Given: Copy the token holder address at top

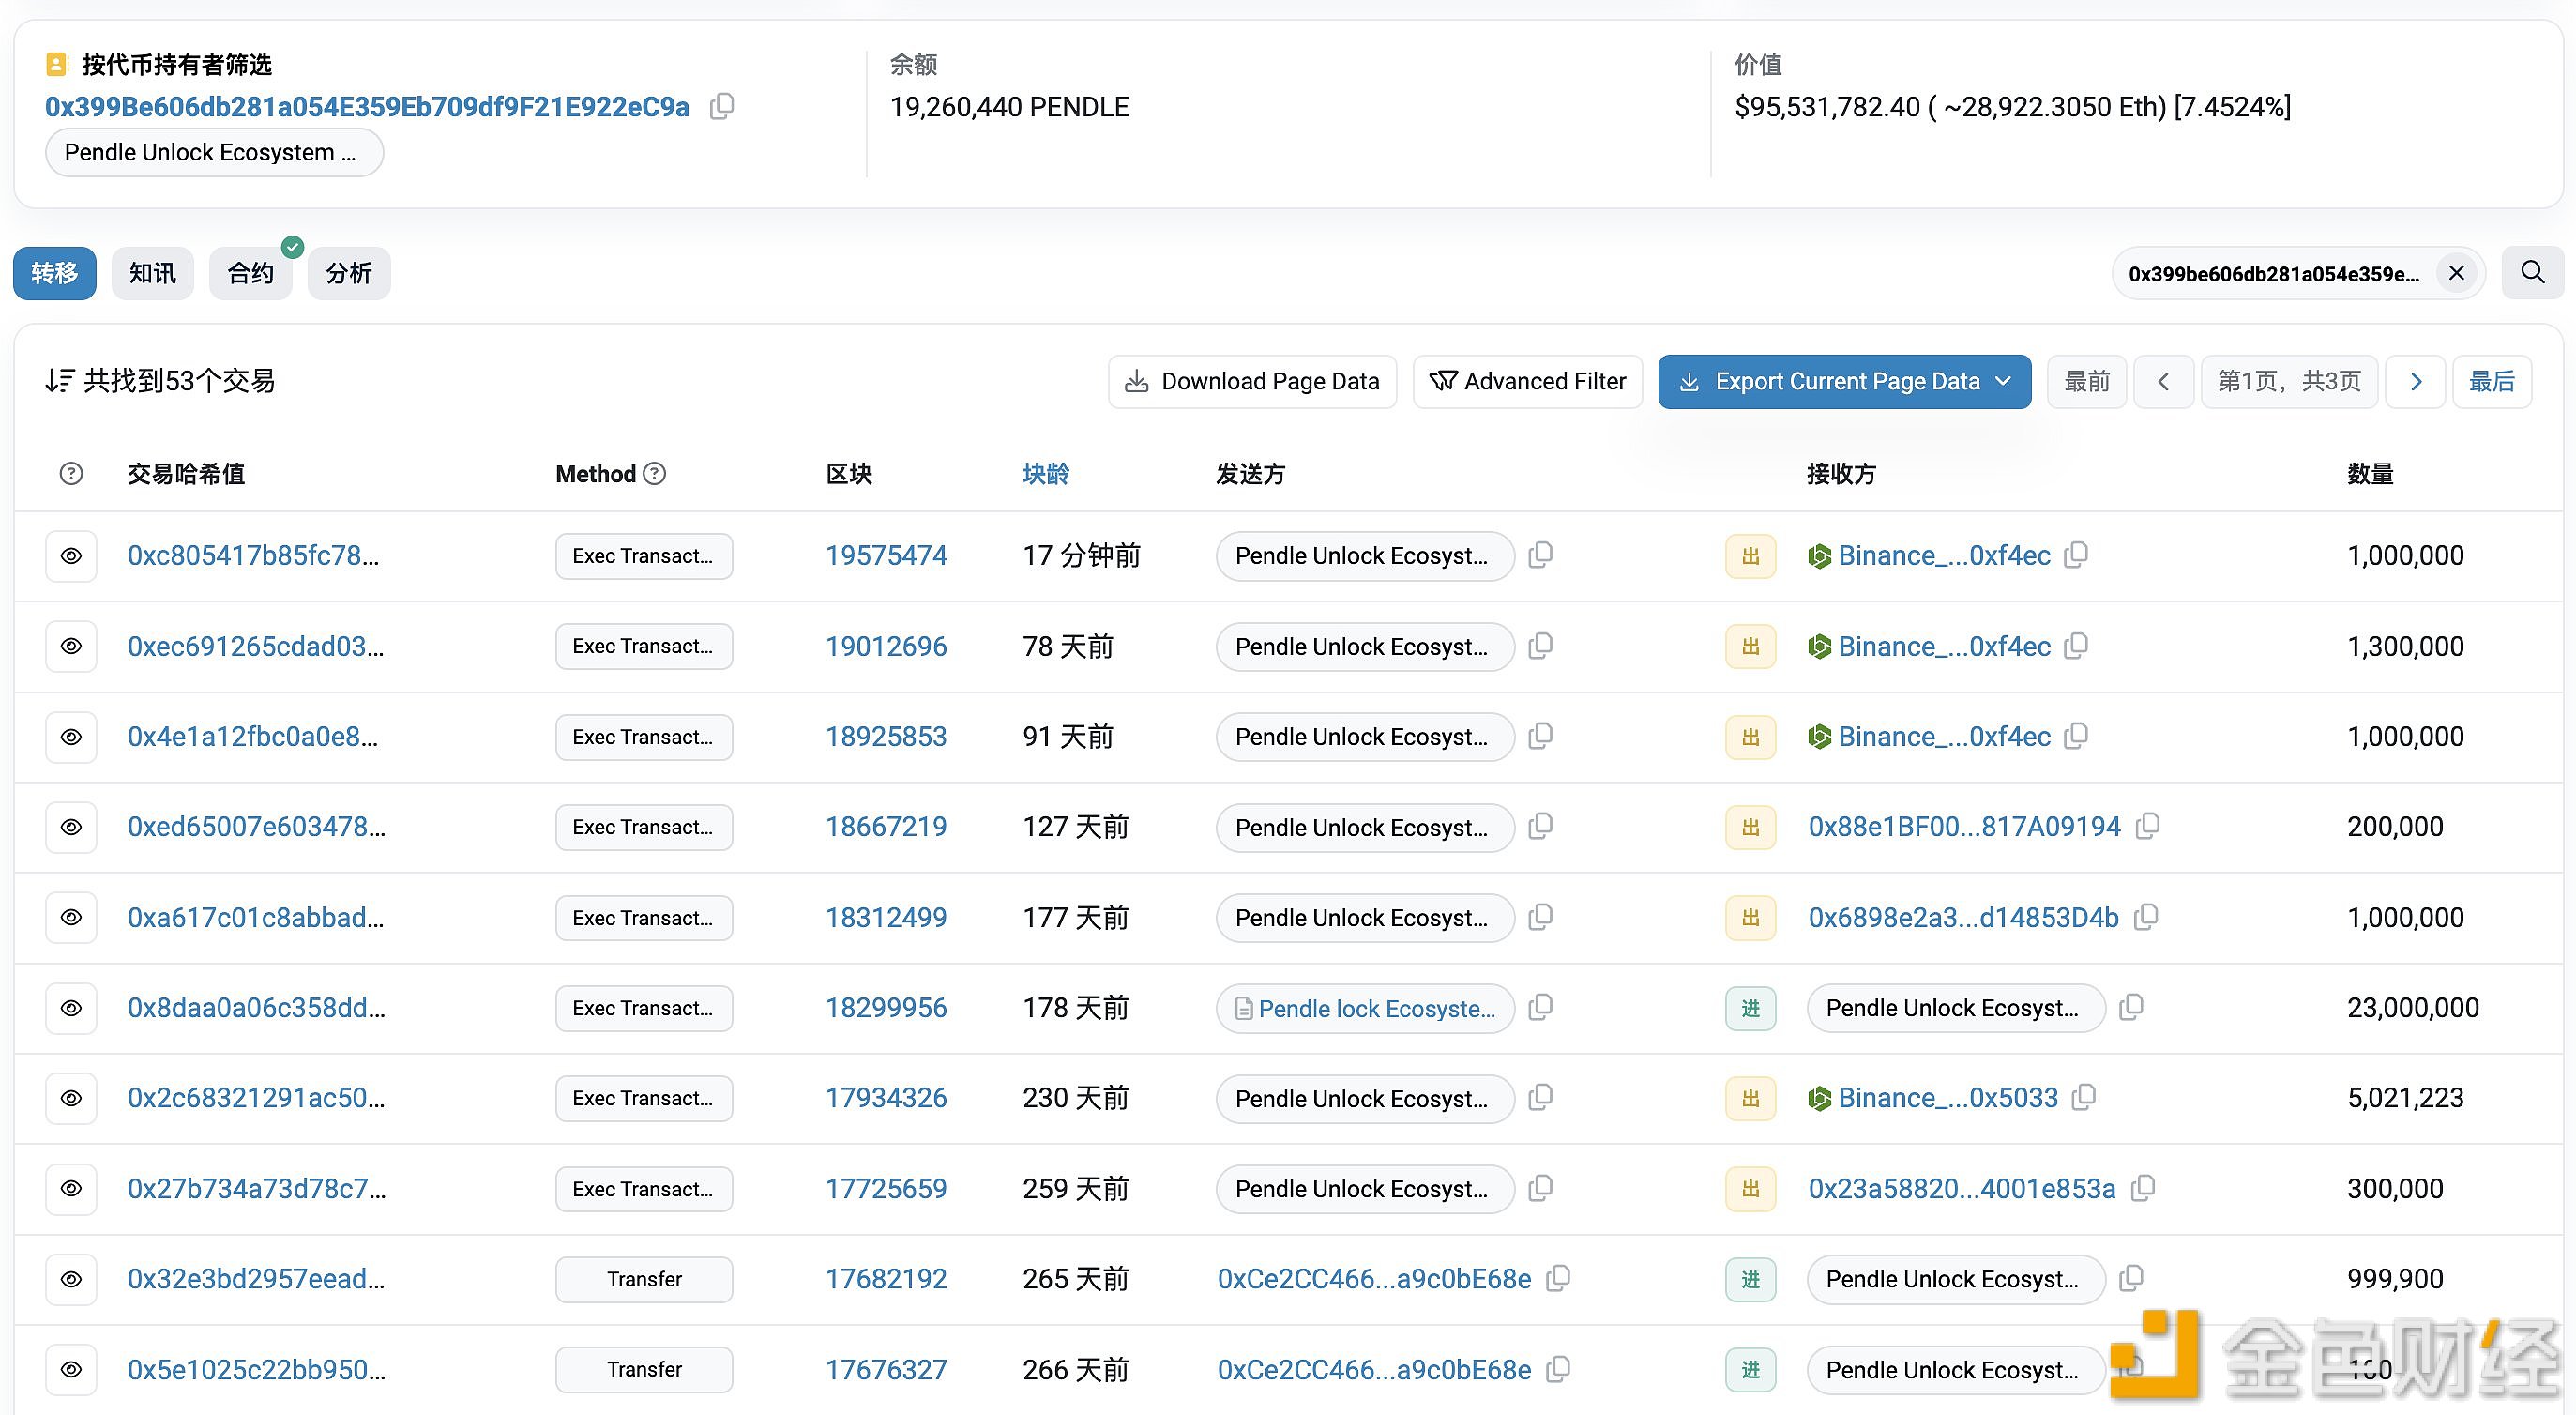Looking at the screenshot, I should click(x=721, y=106).
